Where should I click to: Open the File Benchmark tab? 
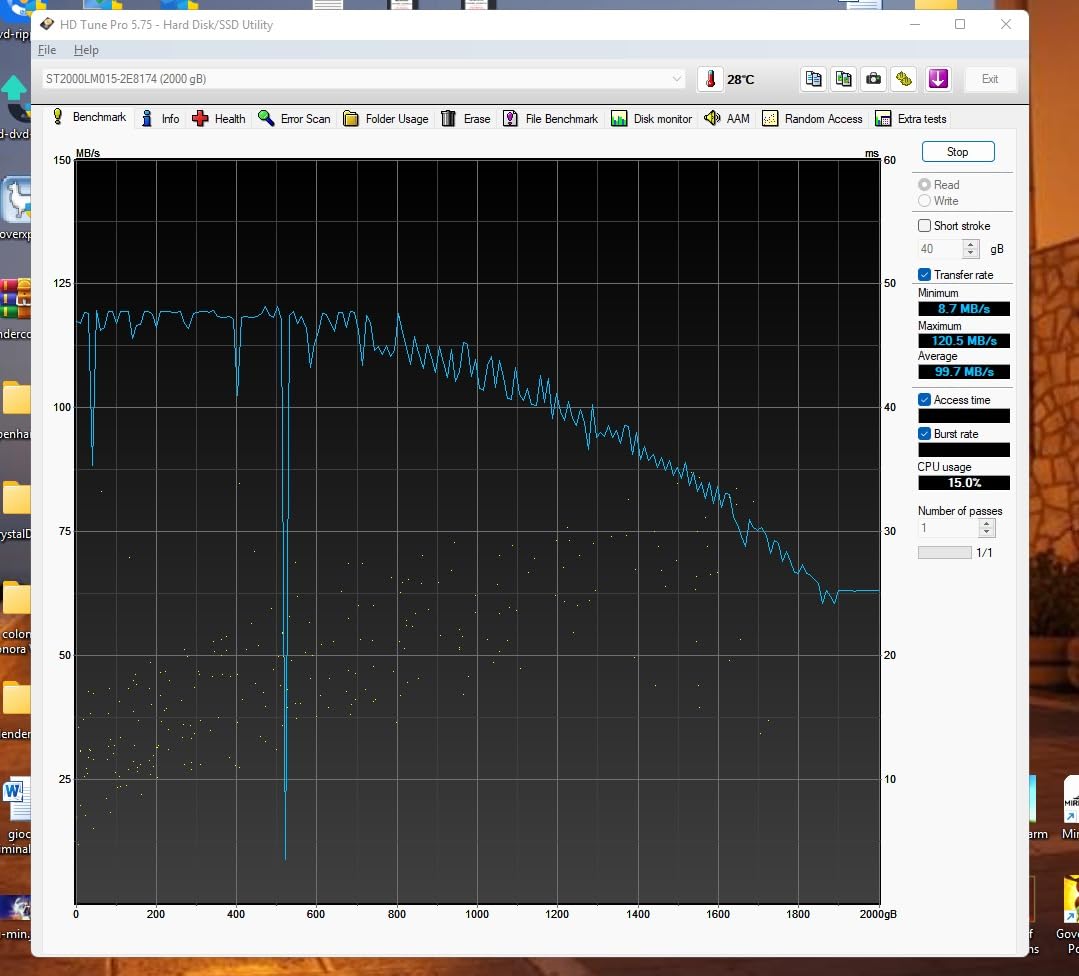tap(551, 118)
